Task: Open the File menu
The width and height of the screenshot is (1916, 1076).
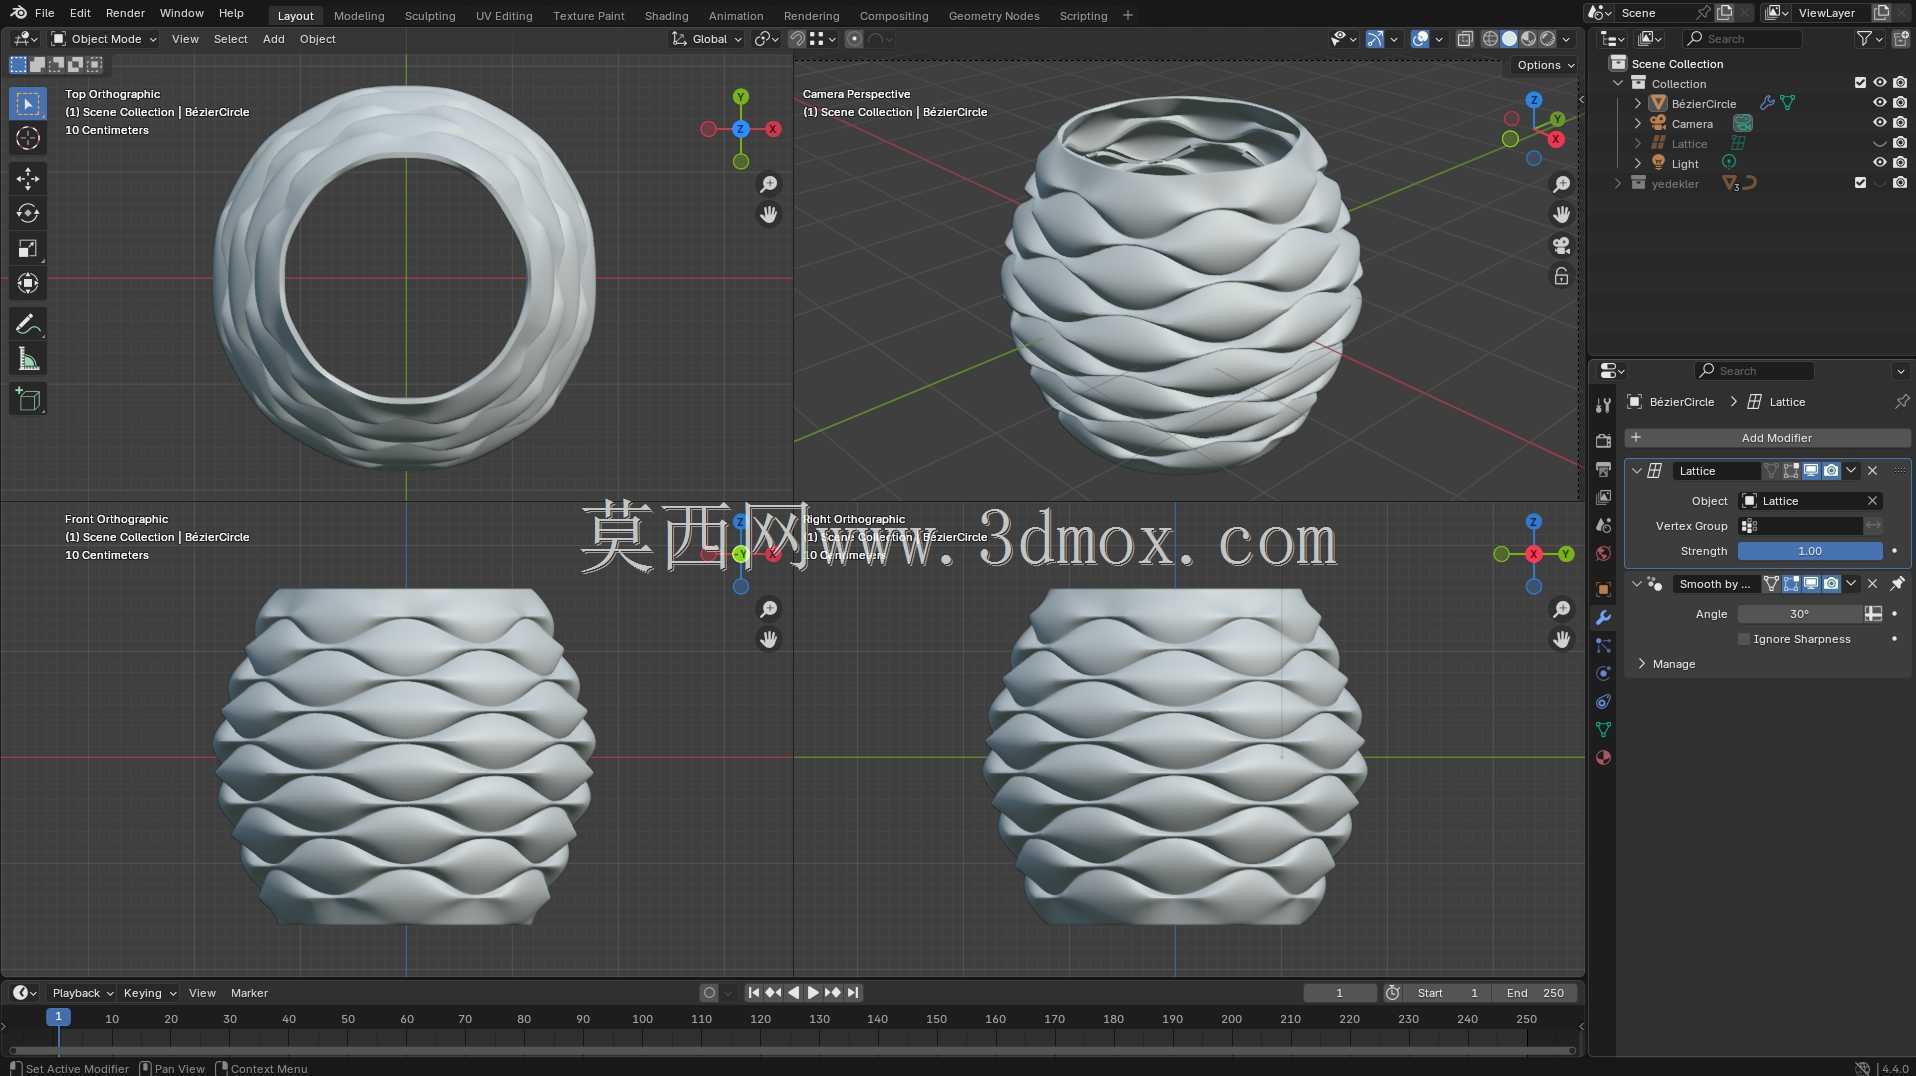Action: 44,13
